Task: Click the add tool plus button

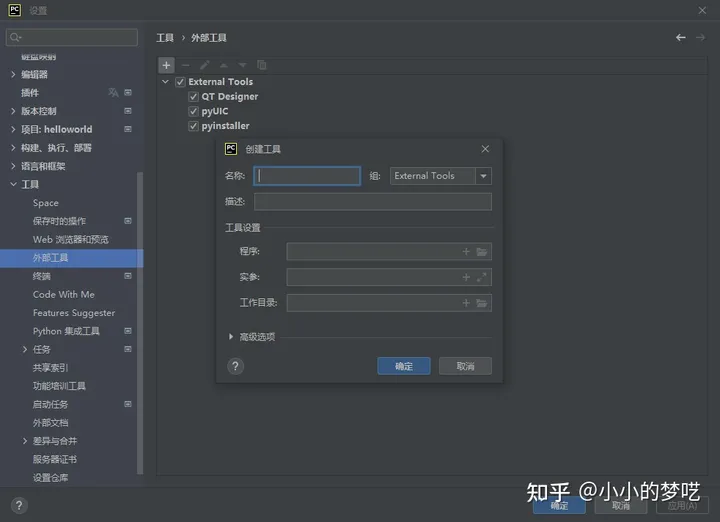Action: coord(166,65)
